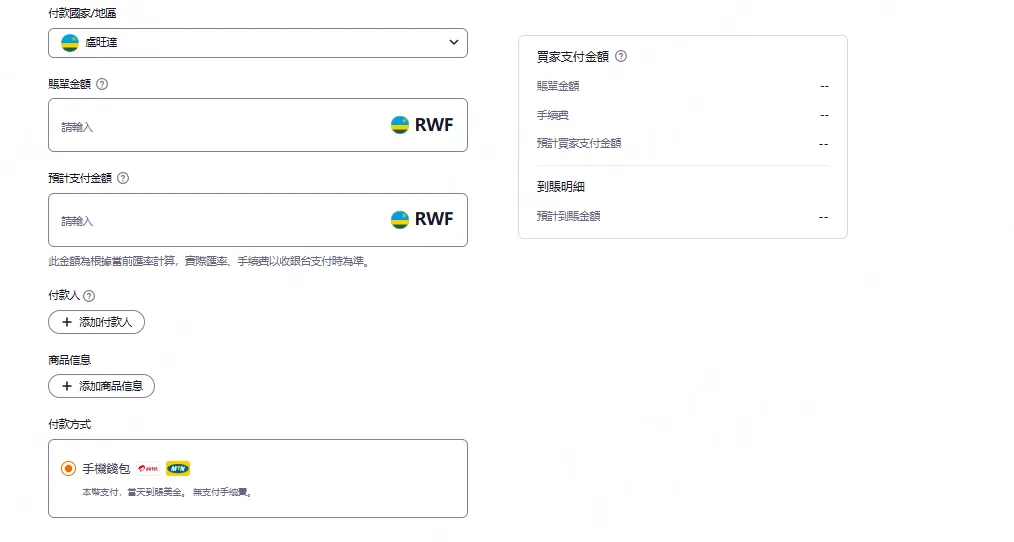
Task: Open the 付款國家/地區 dropdown showing 盧旺達
Action: coord(257,43)
